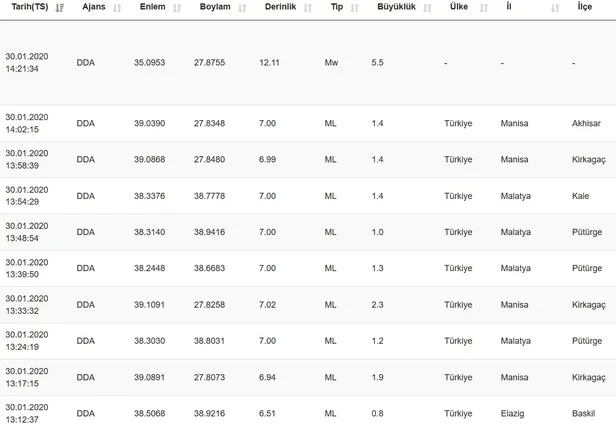Viewport: 616px width, 424px height.
Task: Click the sort icon beside Tarih(TS)
Action: (60, 8)
